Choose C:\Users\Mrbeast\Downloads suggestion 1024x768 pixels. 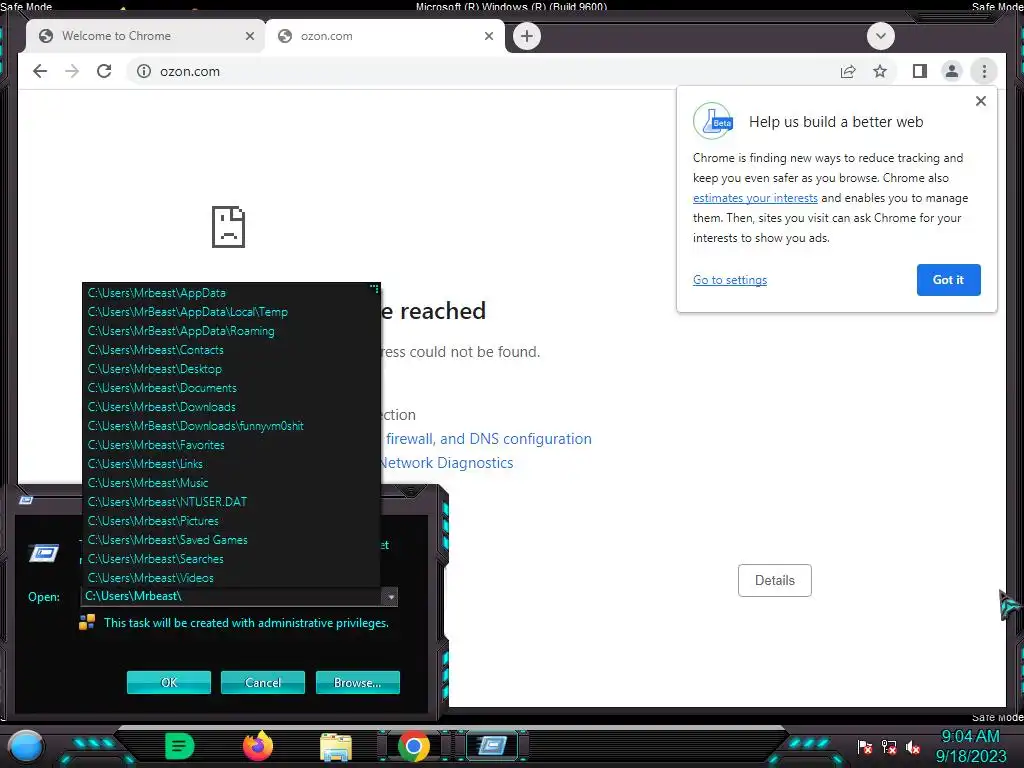point(231,406)
